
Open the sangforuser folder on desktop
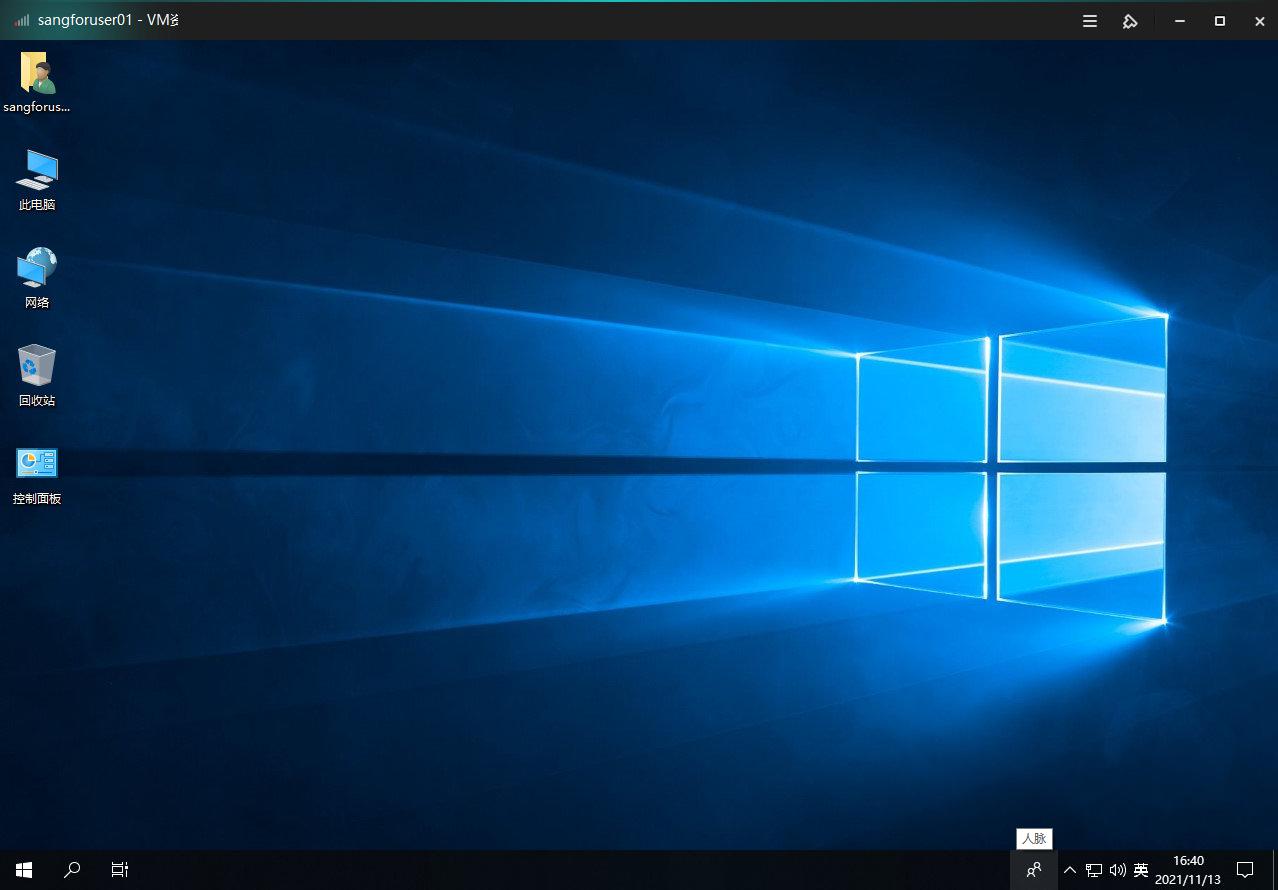point(37,75)
